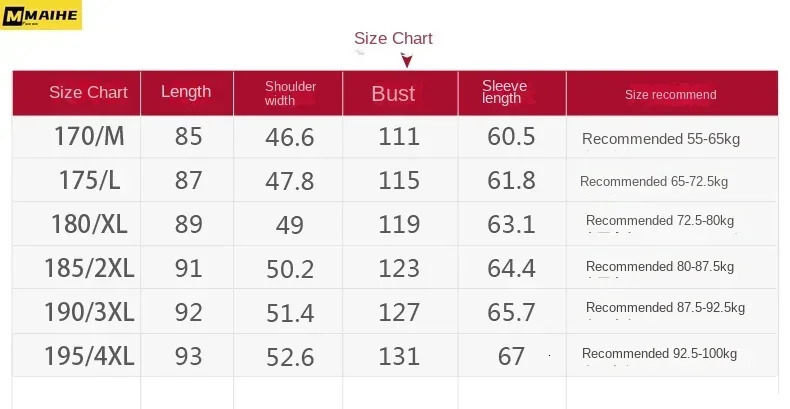Choose the 170/M size row label

coord(90,137)
